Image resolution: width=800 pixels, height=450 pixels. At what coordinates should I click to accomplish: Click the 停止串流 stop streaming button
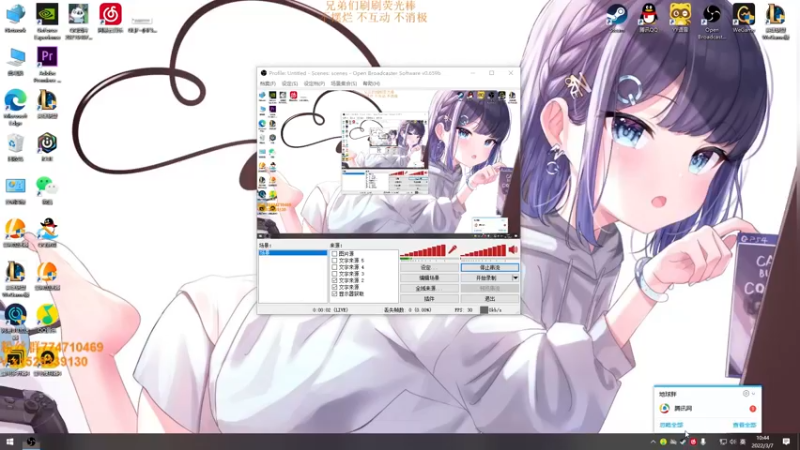pos(489,267)
